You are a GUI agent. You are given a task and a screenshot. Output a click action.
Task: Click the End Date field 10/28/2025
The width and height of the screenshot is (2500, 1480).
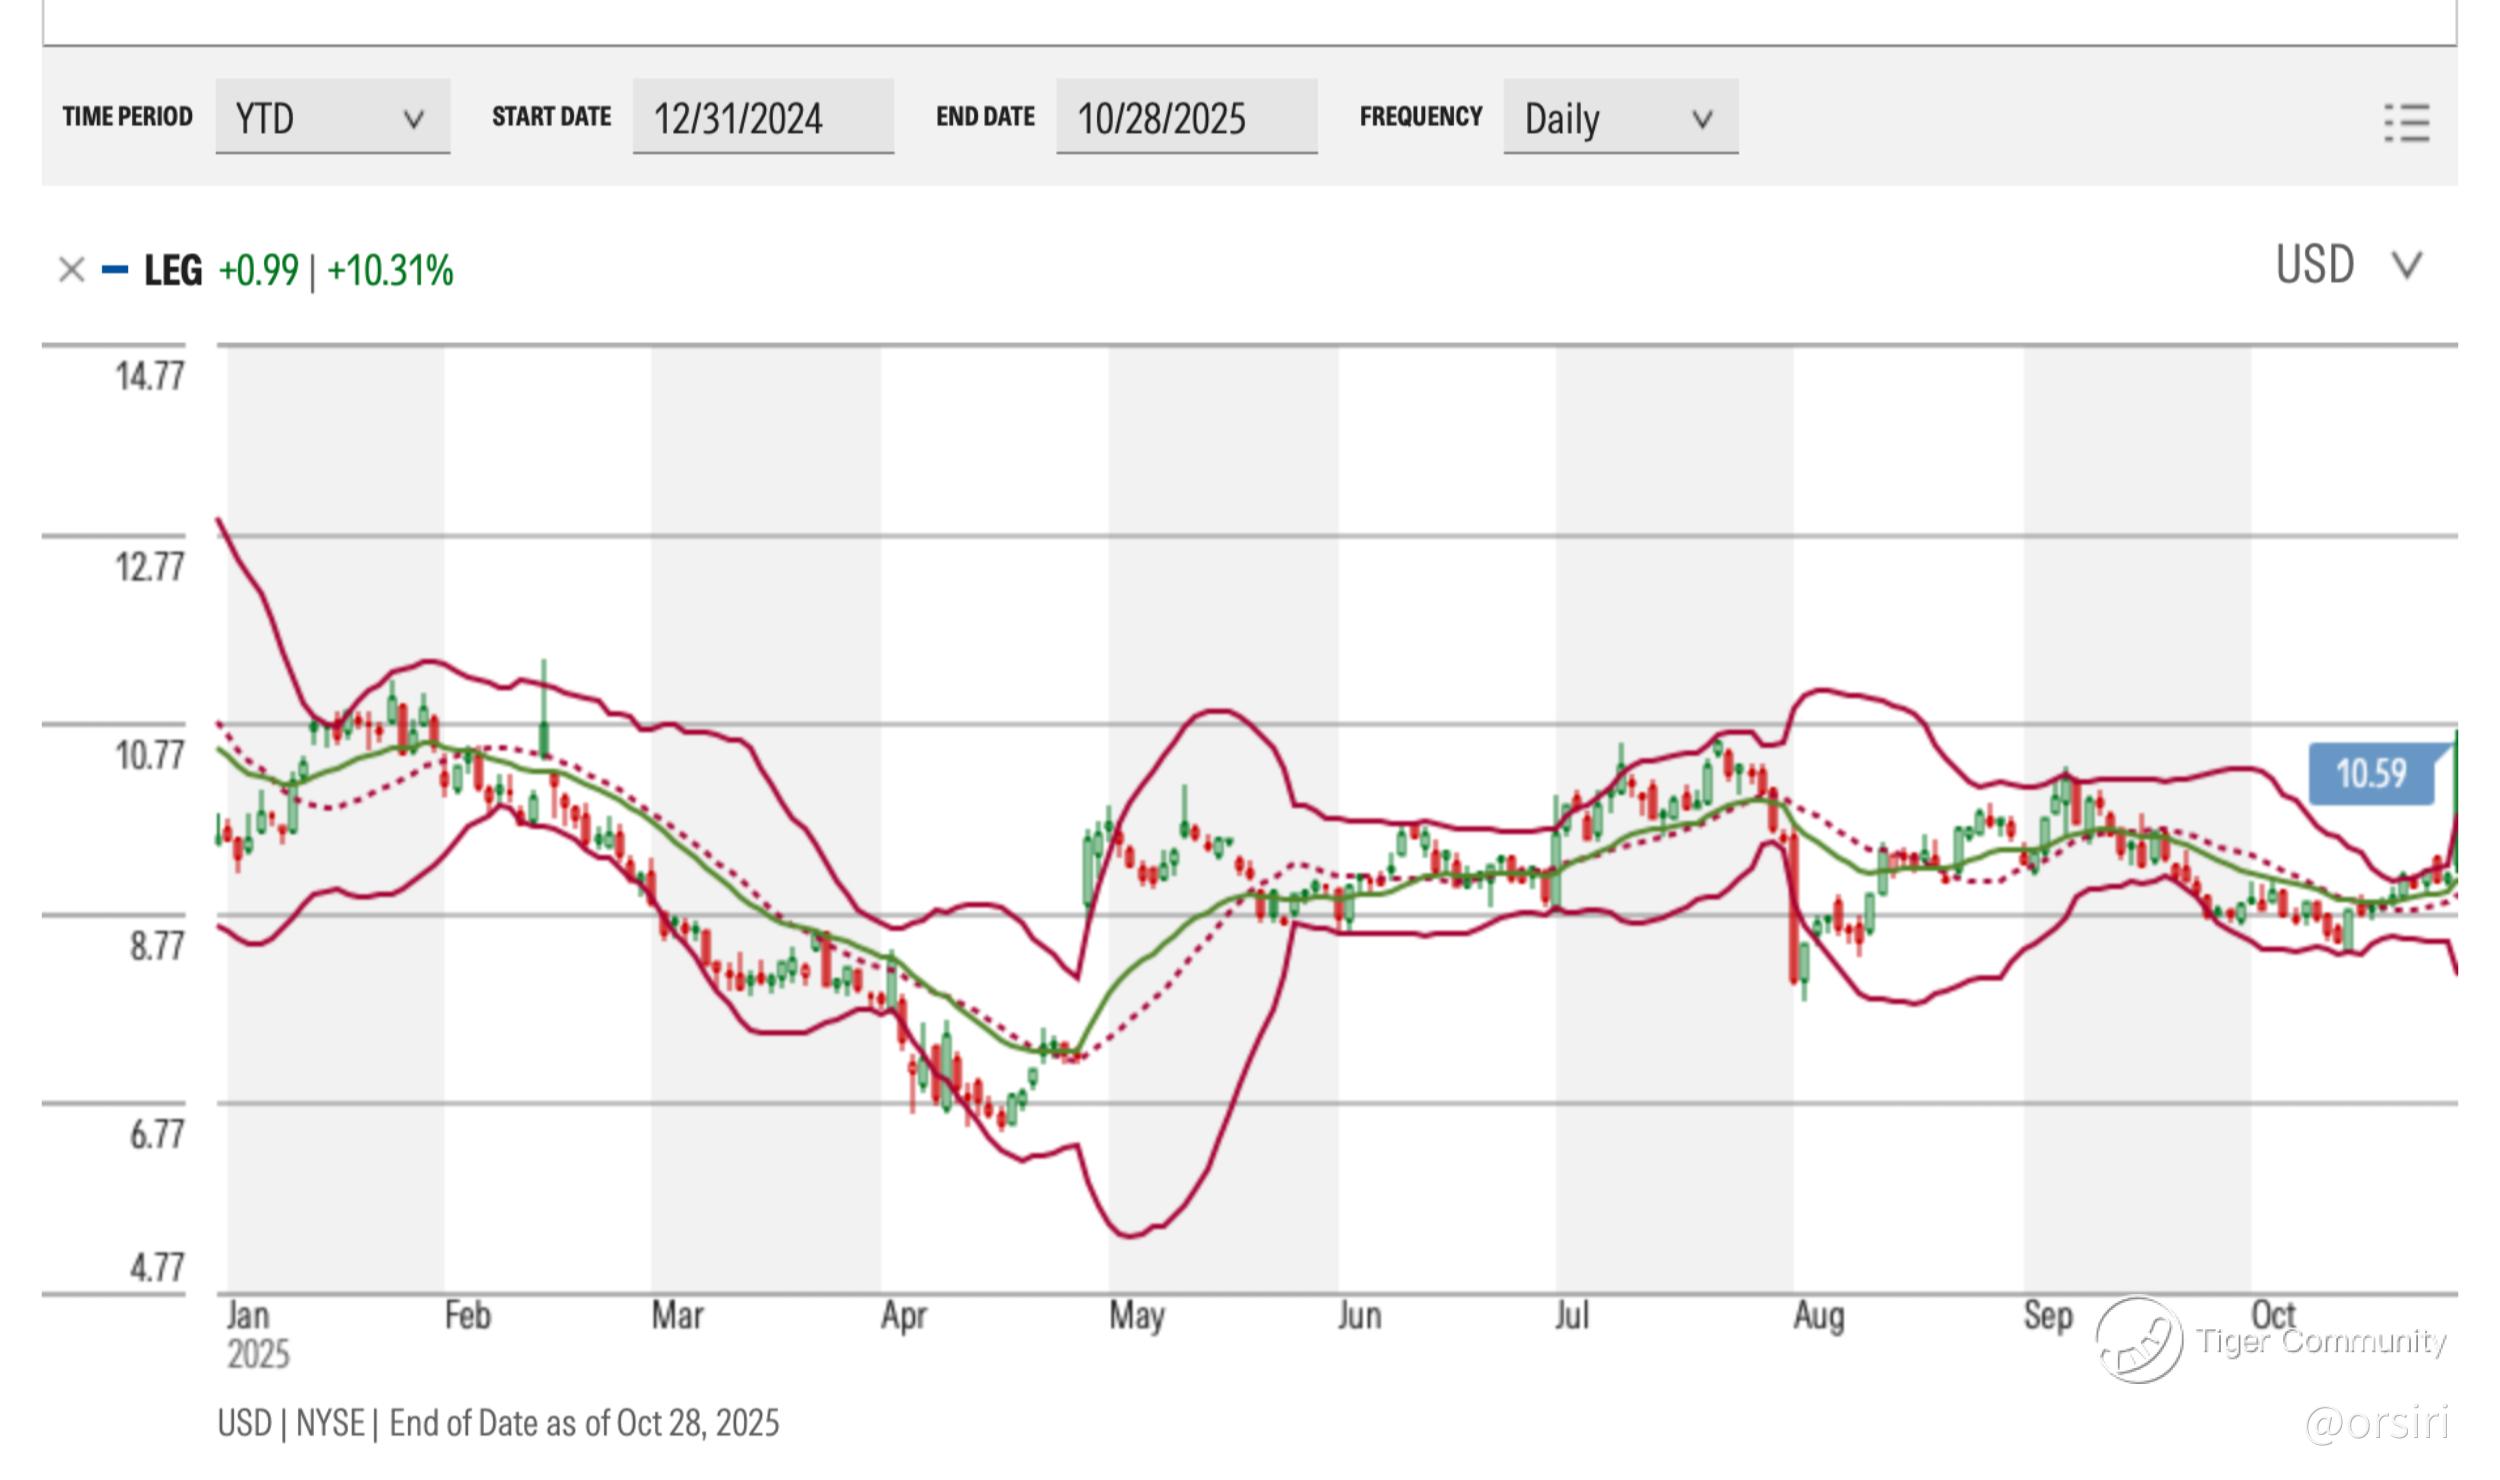click(x=1186, y=118)
